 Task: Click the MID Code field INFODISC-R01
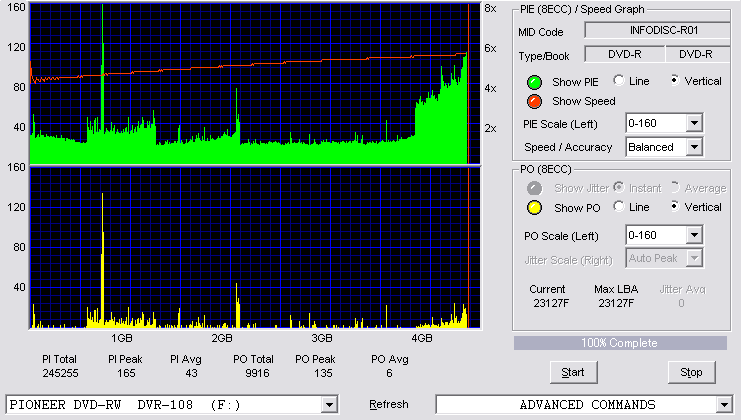click(658, 31)
